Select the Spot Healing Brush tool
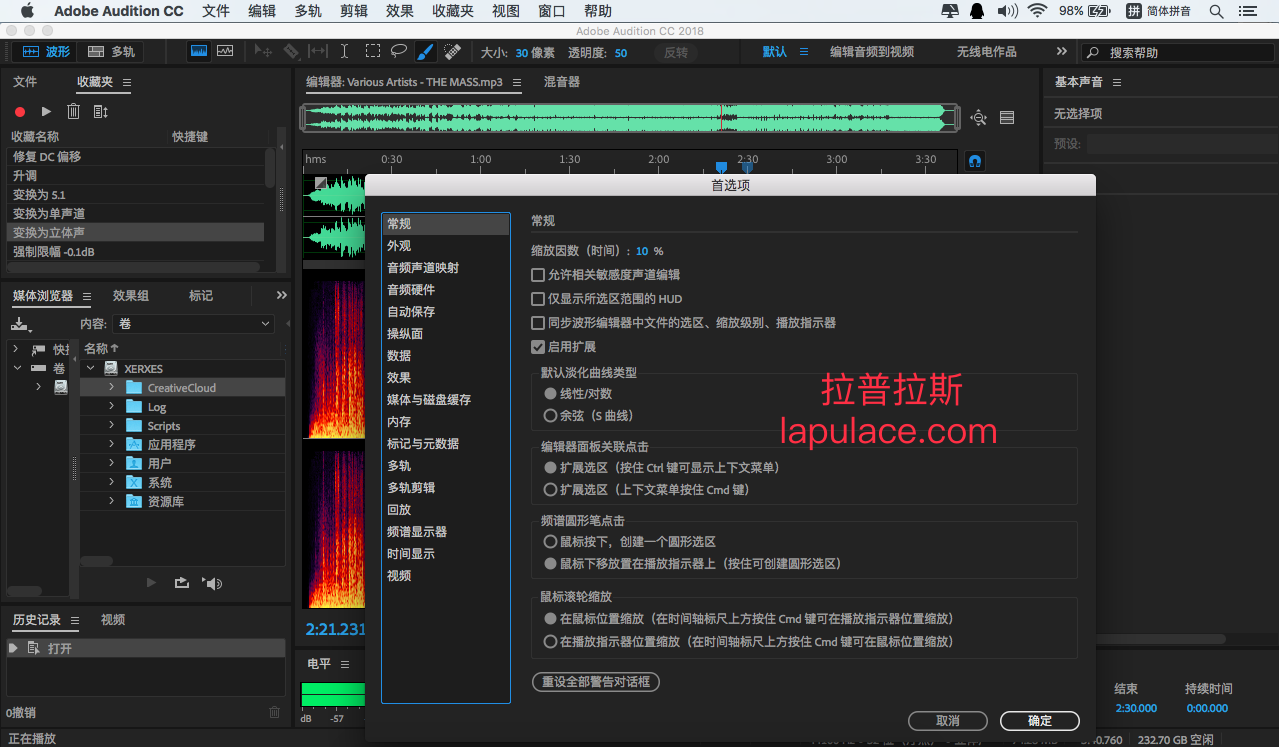This screenshot has height=747, width=1279. pyautogui.click(x=452, y=51)
